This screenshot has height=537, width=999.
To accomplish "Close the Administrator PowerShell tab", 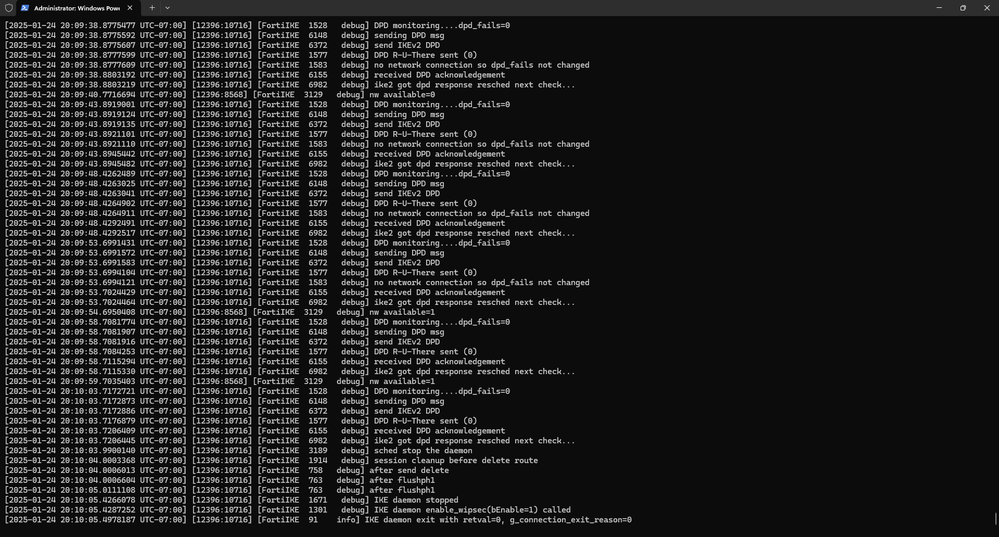I will (x=130, y=7).
